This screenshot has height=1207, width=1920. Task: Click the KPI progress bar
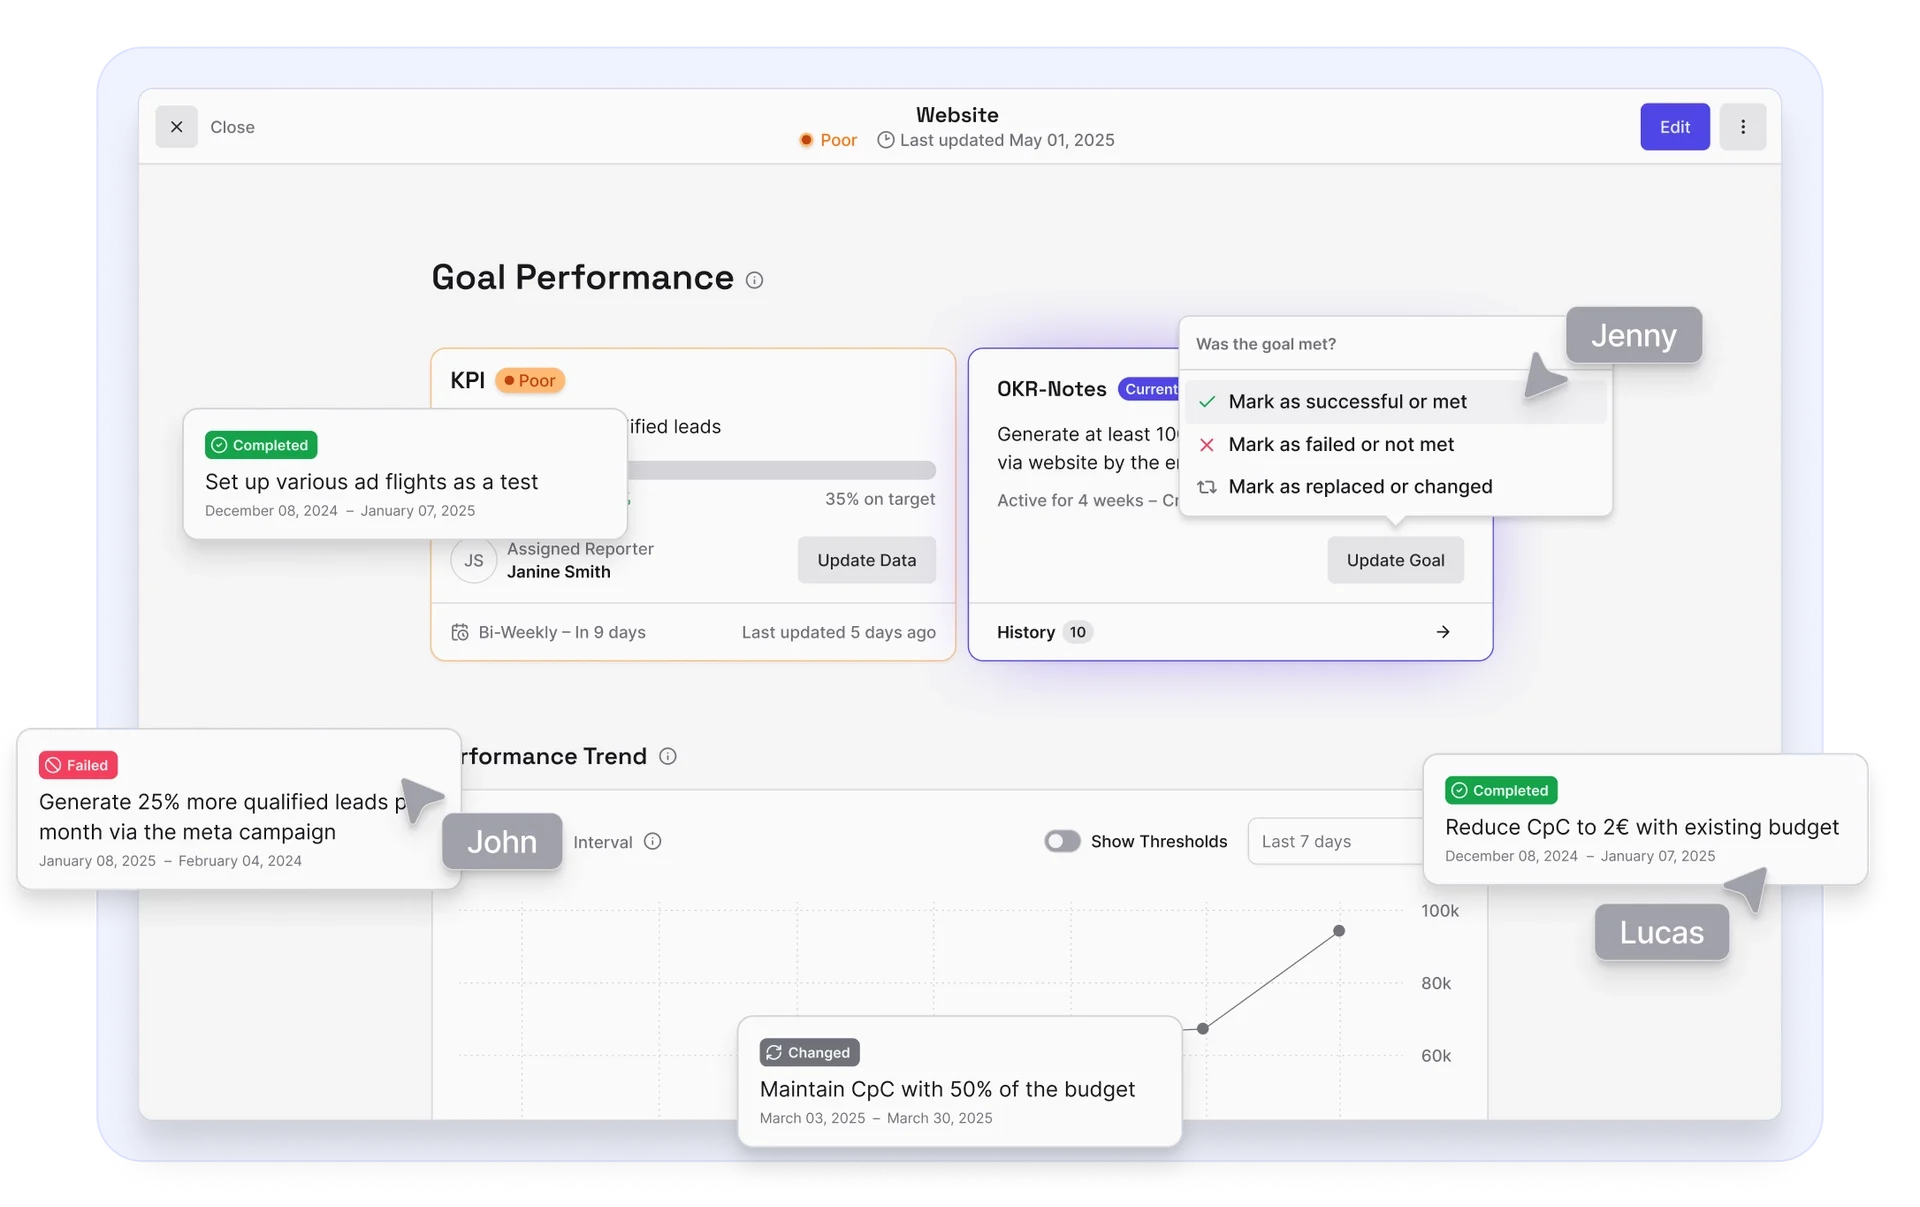click(780, 470)
